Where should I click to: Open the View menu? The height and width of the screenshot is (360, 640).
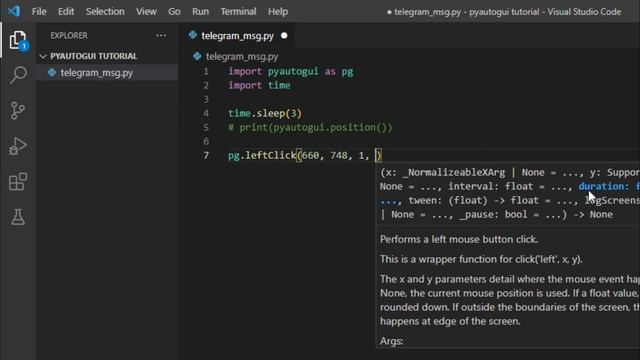pos(146,11)
